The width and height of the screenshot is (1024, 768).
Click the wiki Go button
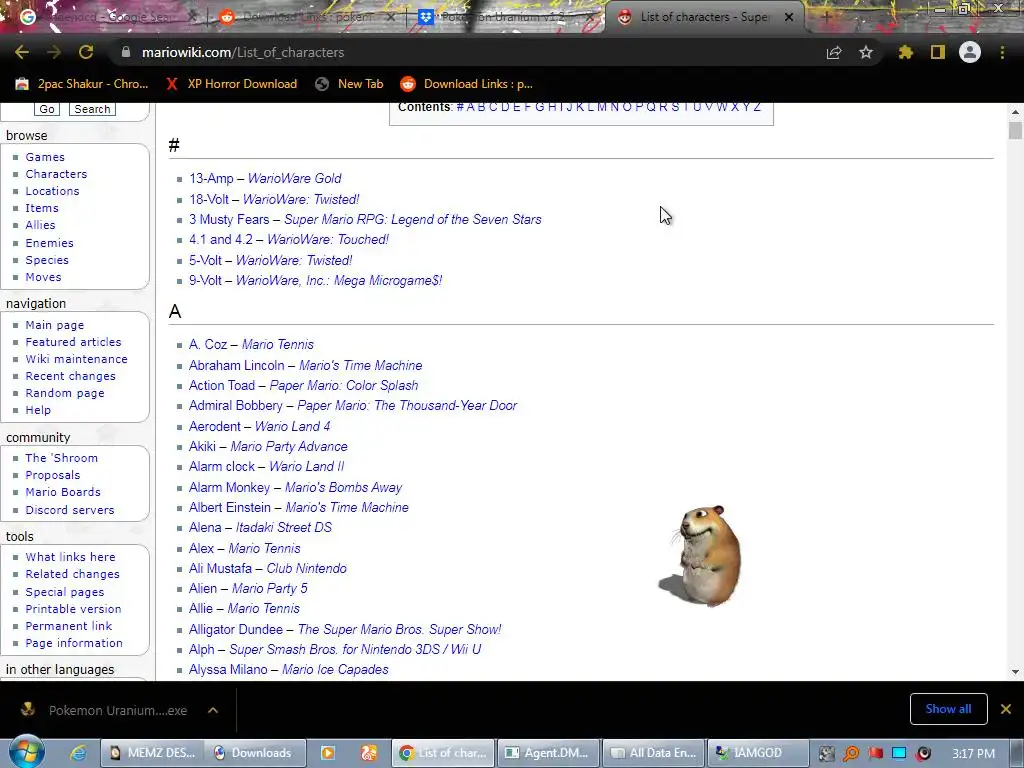point(46,109)
